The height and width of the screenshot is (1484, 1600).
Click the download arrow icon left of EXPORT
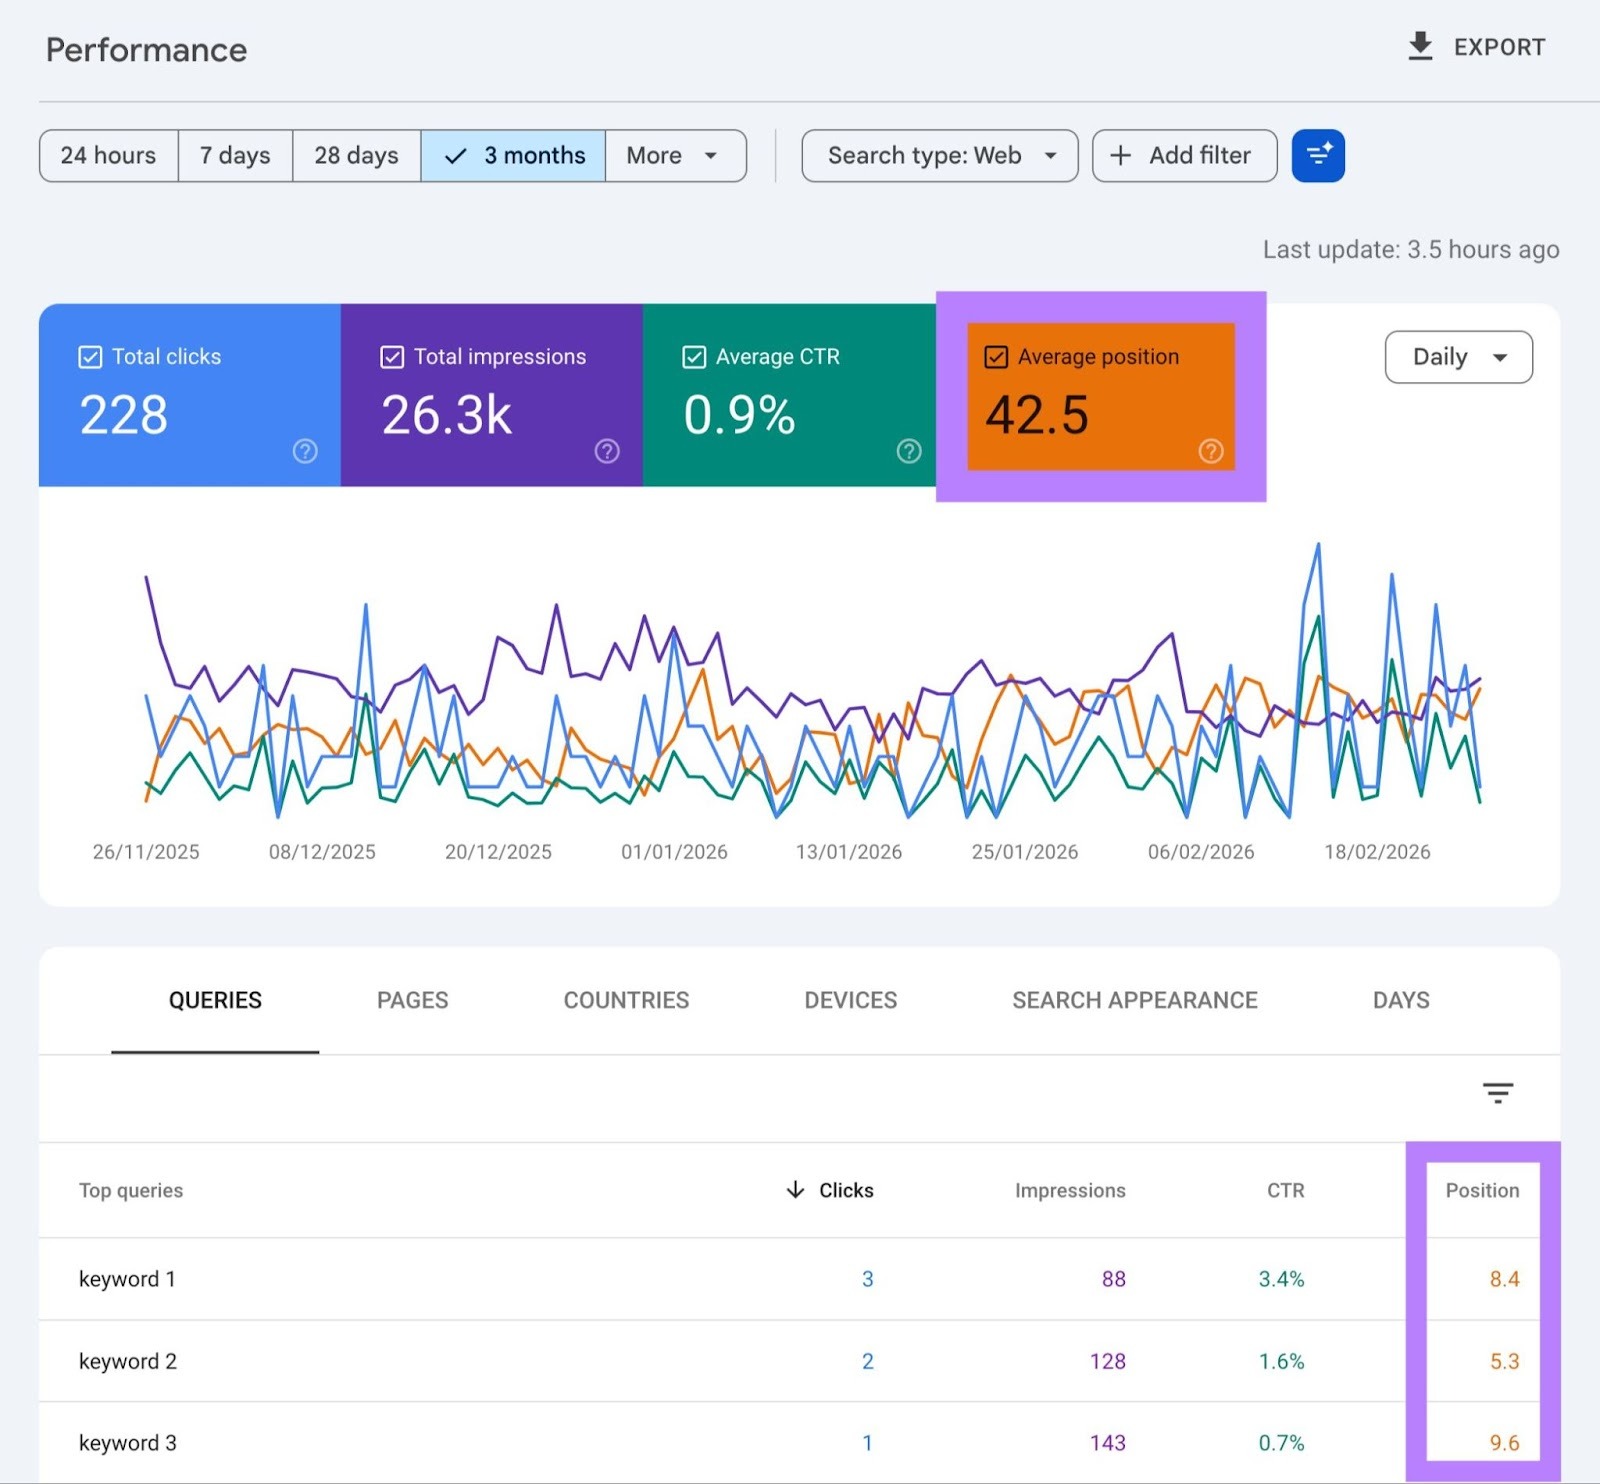pos(1420,46)
